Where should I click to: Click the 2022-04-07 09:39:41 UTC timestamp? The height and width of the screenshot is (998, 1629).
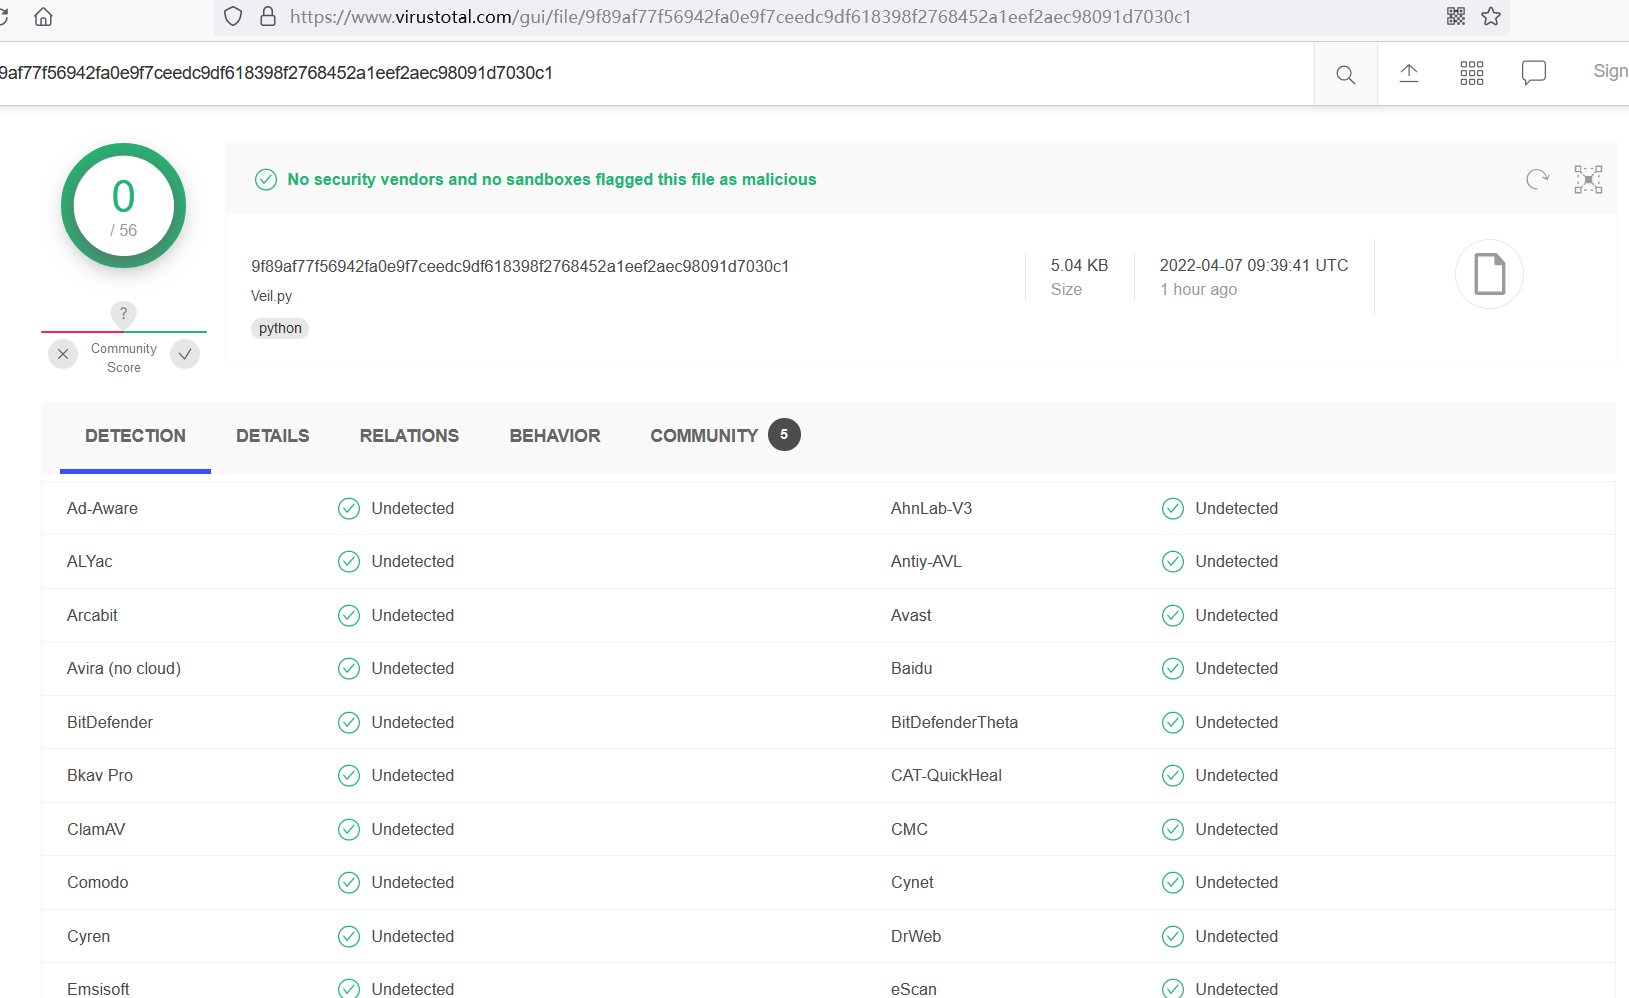pyautogui.click(x=1254, y=265)
